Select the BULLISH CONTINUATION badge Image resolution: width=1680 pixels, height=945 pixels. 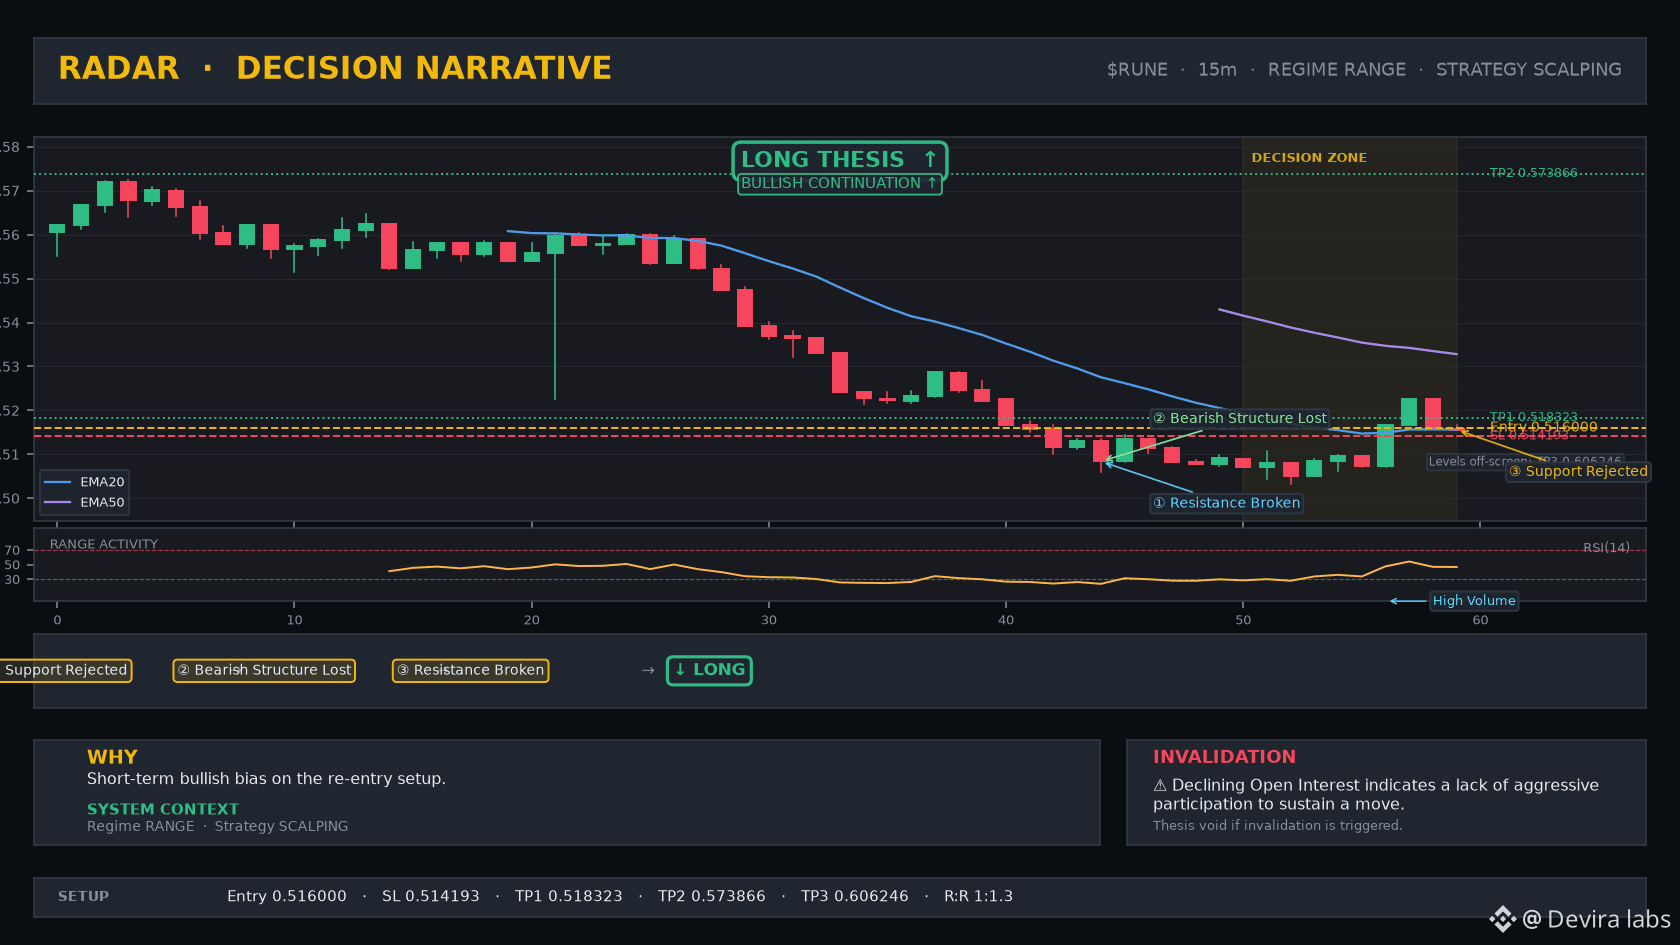click(840, 183)
